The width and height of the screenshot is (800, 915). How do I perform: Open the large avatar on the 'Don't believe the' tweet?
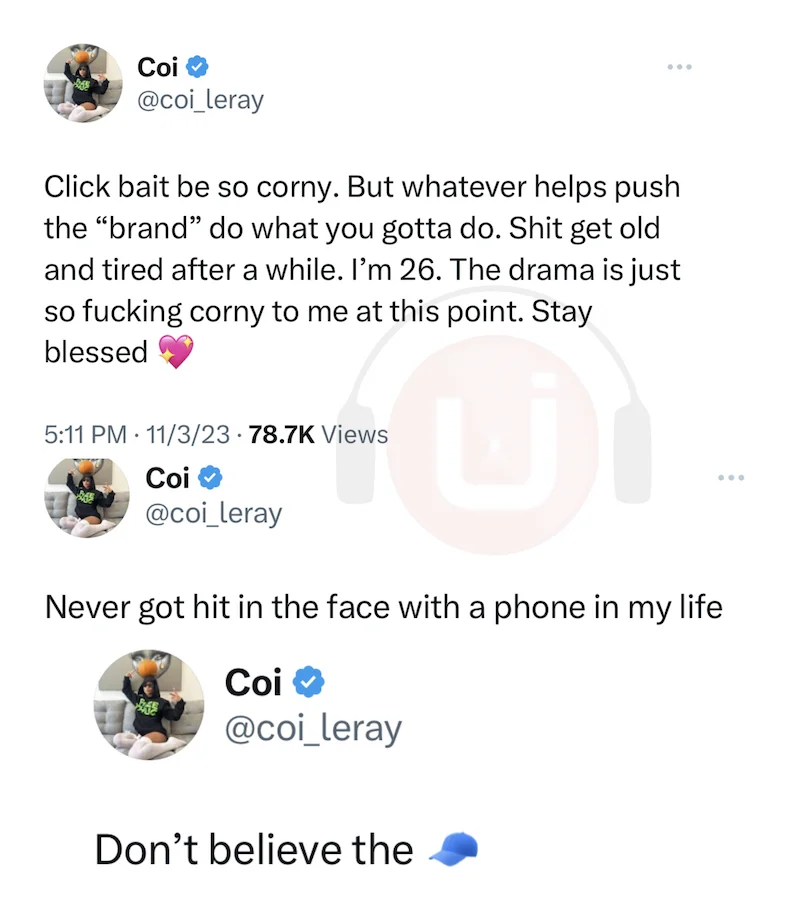[149, 705]
